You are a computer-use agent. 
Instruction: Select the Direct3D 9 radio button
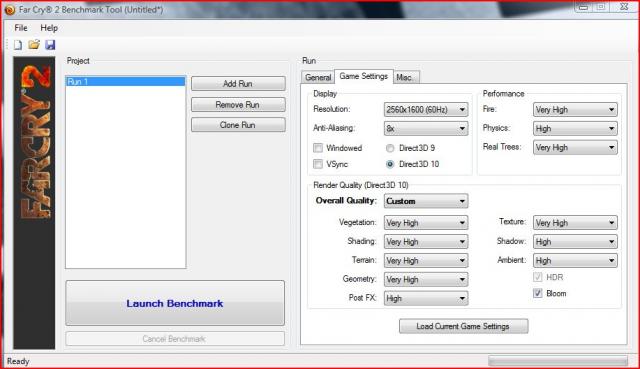390,148
